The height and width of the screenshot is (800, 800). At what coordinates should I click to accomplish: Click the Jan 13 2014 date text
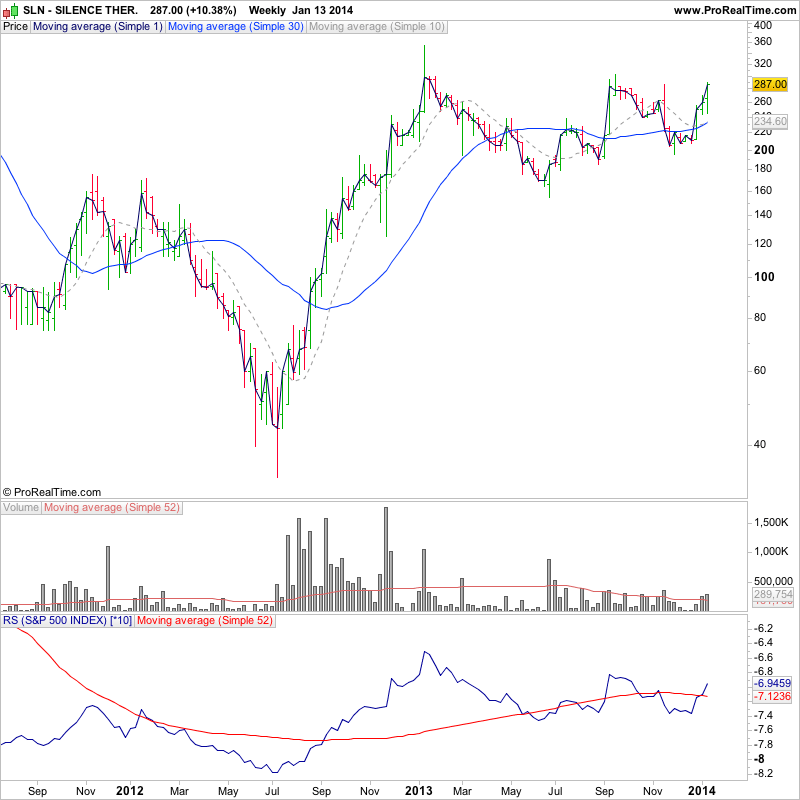(322, 10)
